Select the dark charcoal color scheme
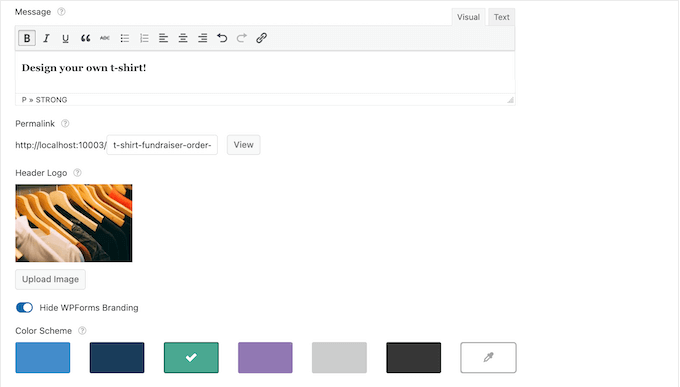The height and width of the screenshot is (387, 680). tap(414, 357)
